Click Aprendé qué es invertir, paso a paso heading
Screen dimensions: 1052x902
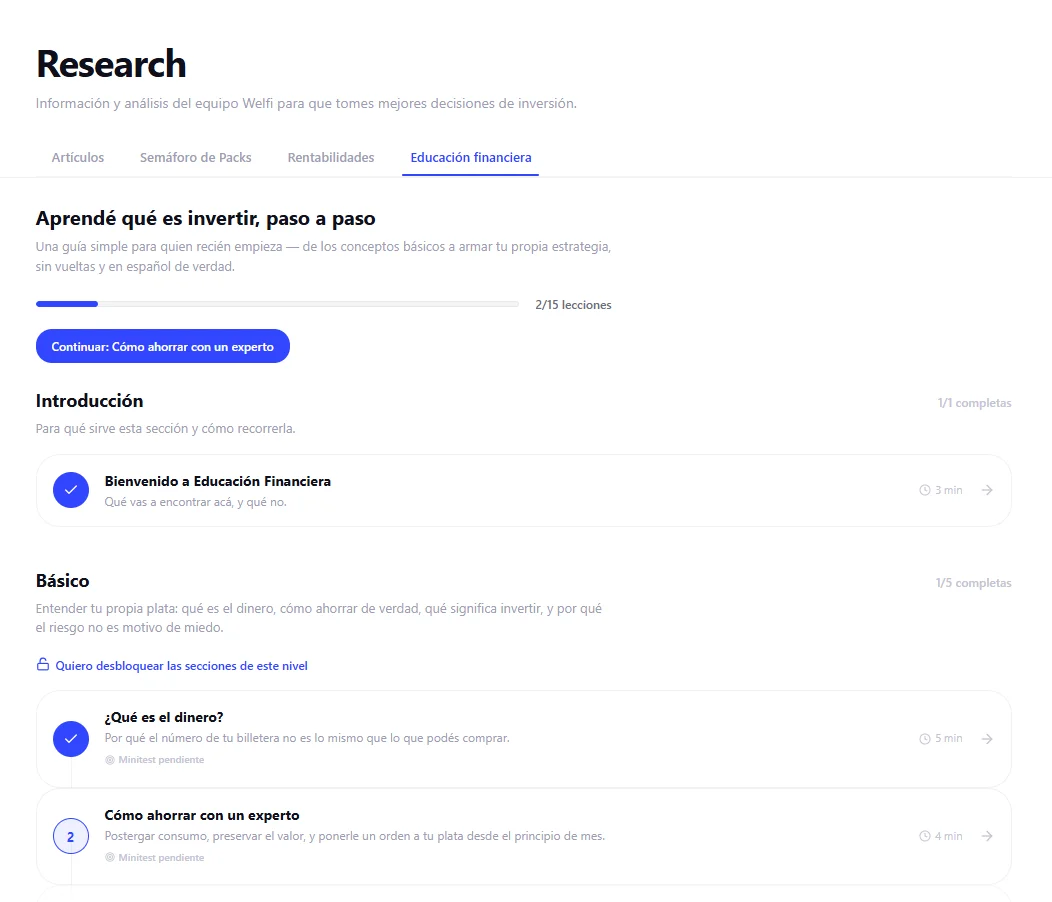coord(205,219)
